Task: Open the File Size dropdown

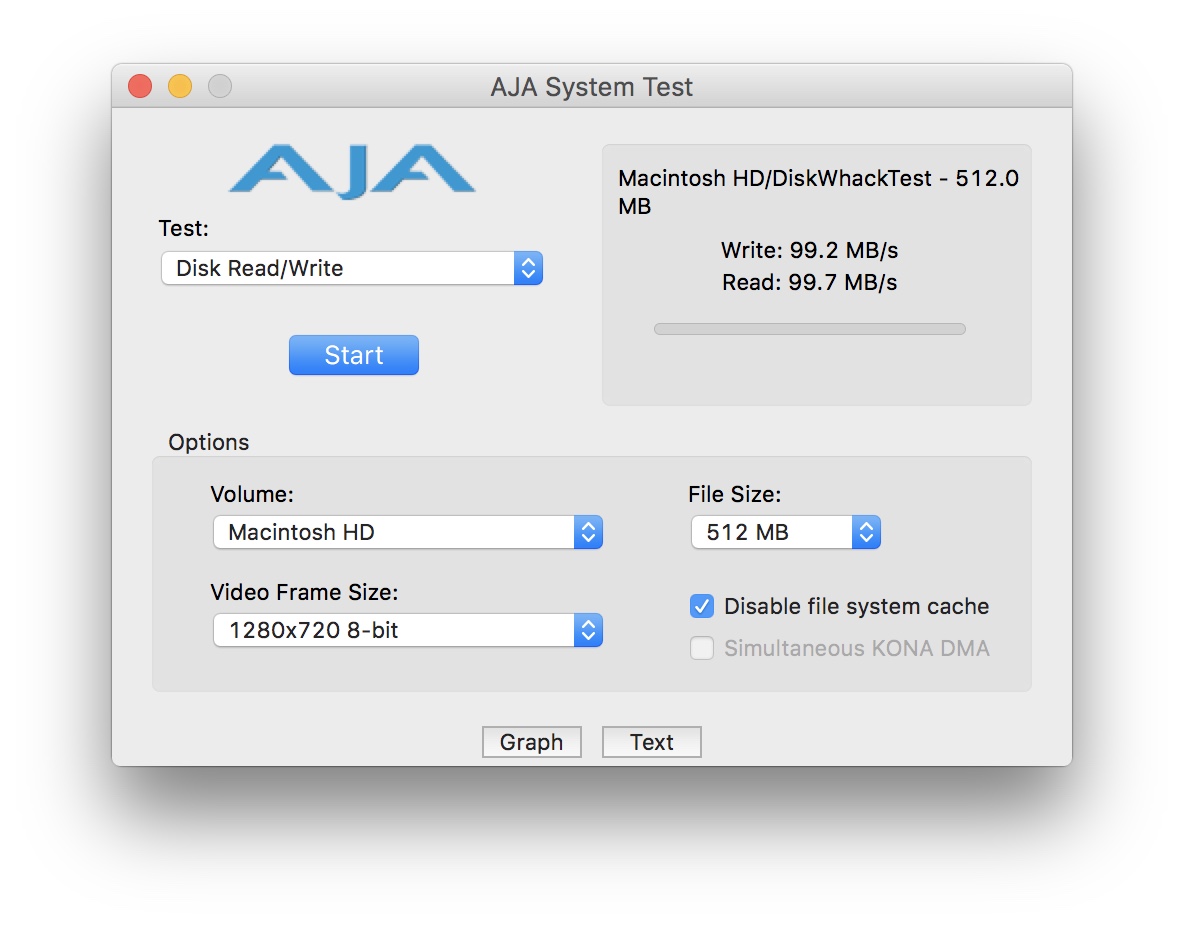Action: [786, 532]
